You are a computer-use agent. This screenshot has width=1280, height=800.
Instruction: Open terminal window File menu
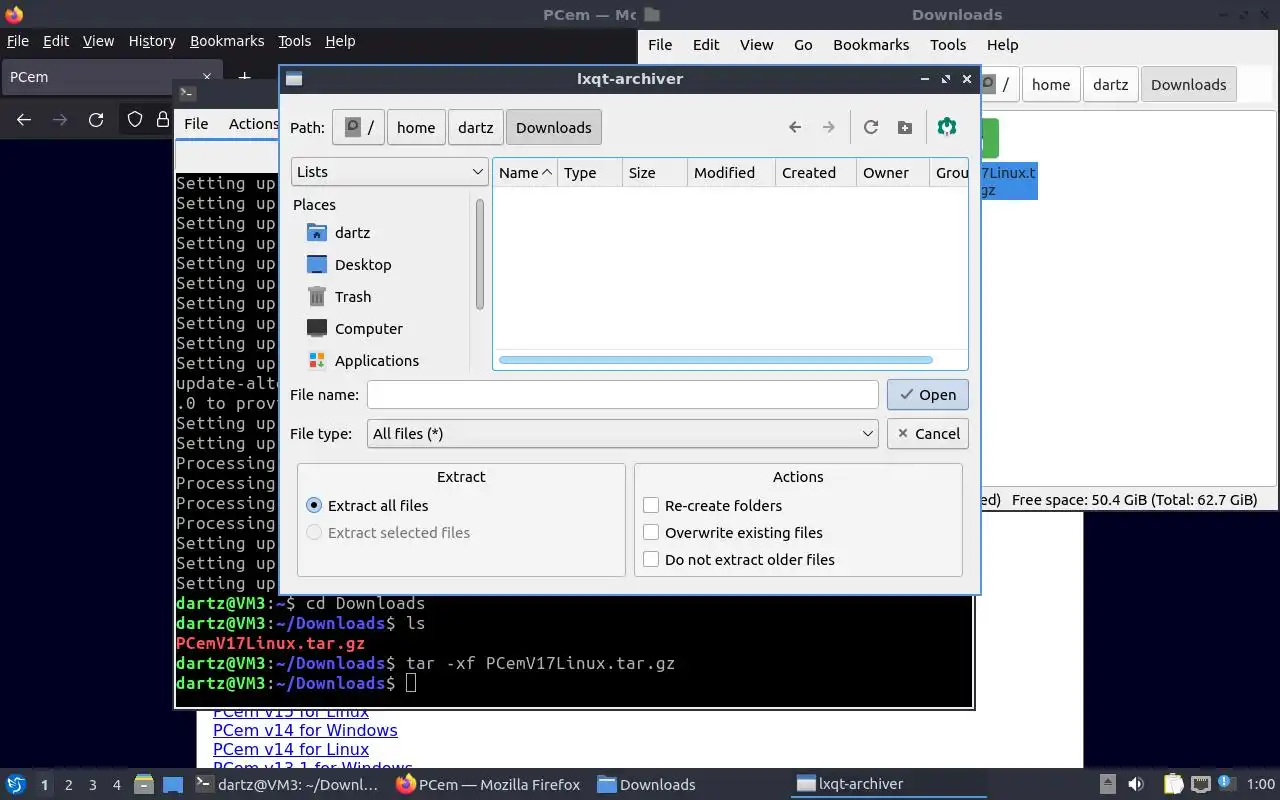(x=196, y=124)
